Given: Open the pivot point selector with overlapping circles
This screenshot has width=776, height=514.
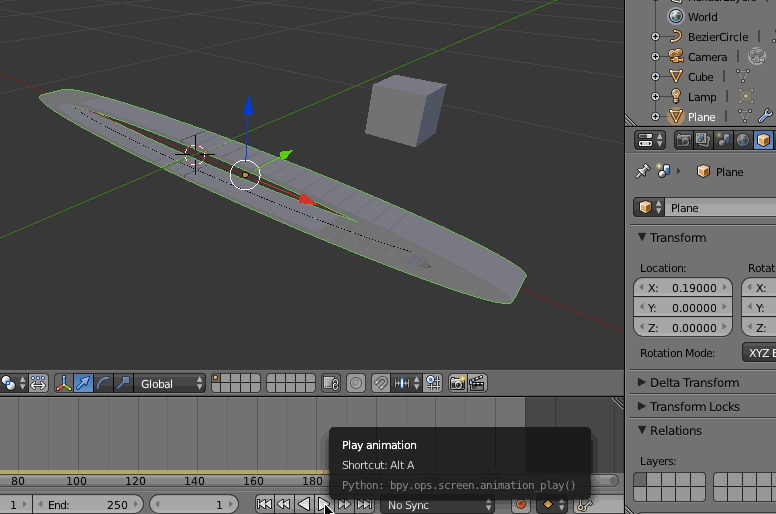Looking at the screenshot, I should pyautogui.click(x=13, y=383).
